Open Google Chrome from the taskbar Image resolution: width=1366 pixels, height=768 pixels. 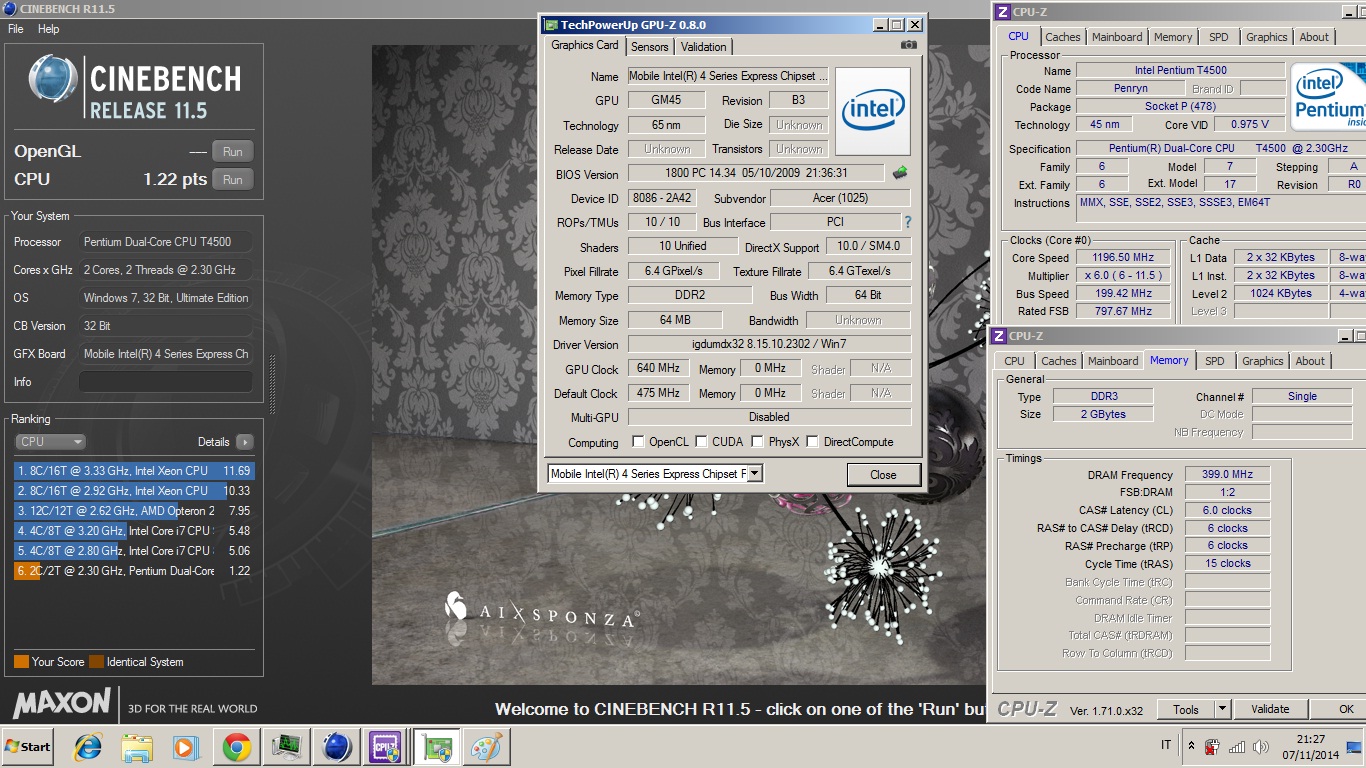(237, 747)
